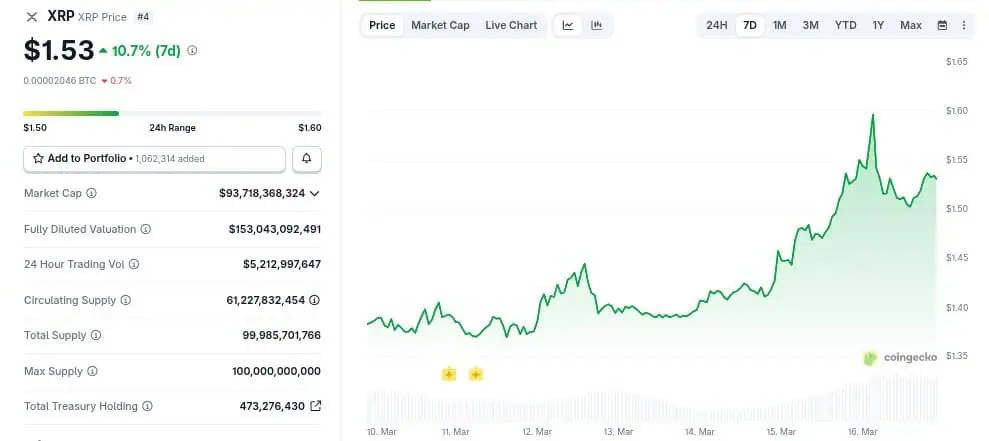Image resolution: width=989 pixels, height=441 pixels.
Task: Open the Total Treasury Holding external link
Action: coord(316,406)
